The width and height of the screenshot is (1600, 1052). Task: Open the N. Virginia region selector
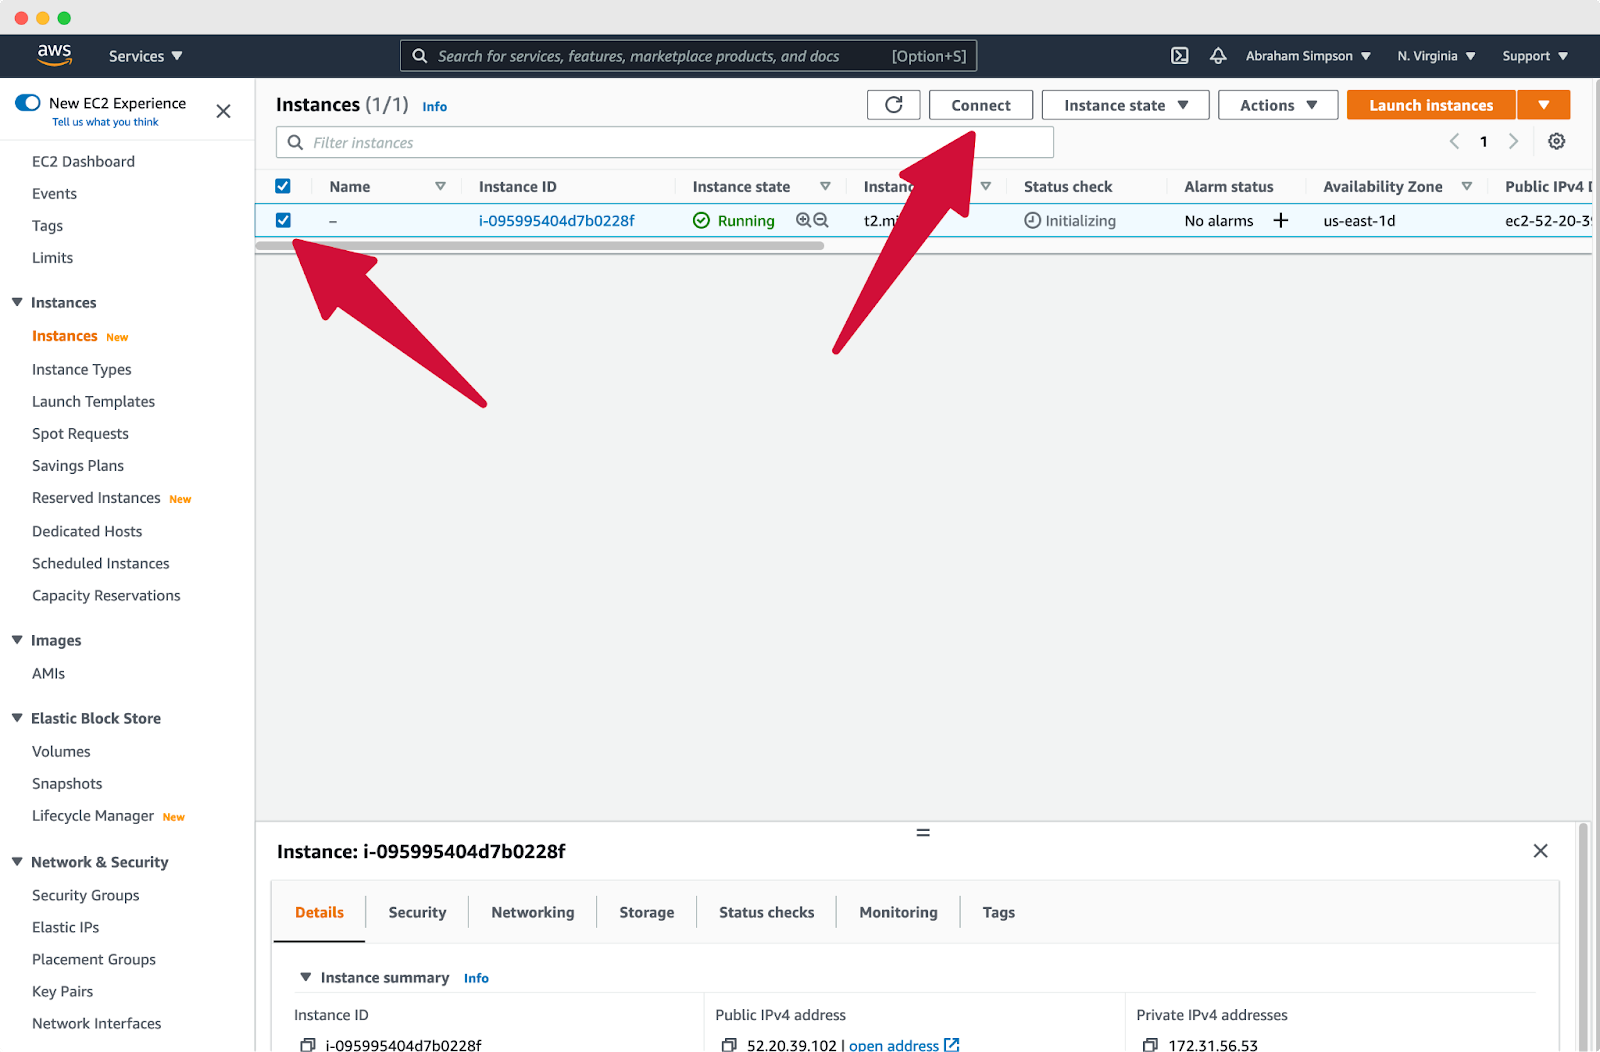(x=1435, y=56)
